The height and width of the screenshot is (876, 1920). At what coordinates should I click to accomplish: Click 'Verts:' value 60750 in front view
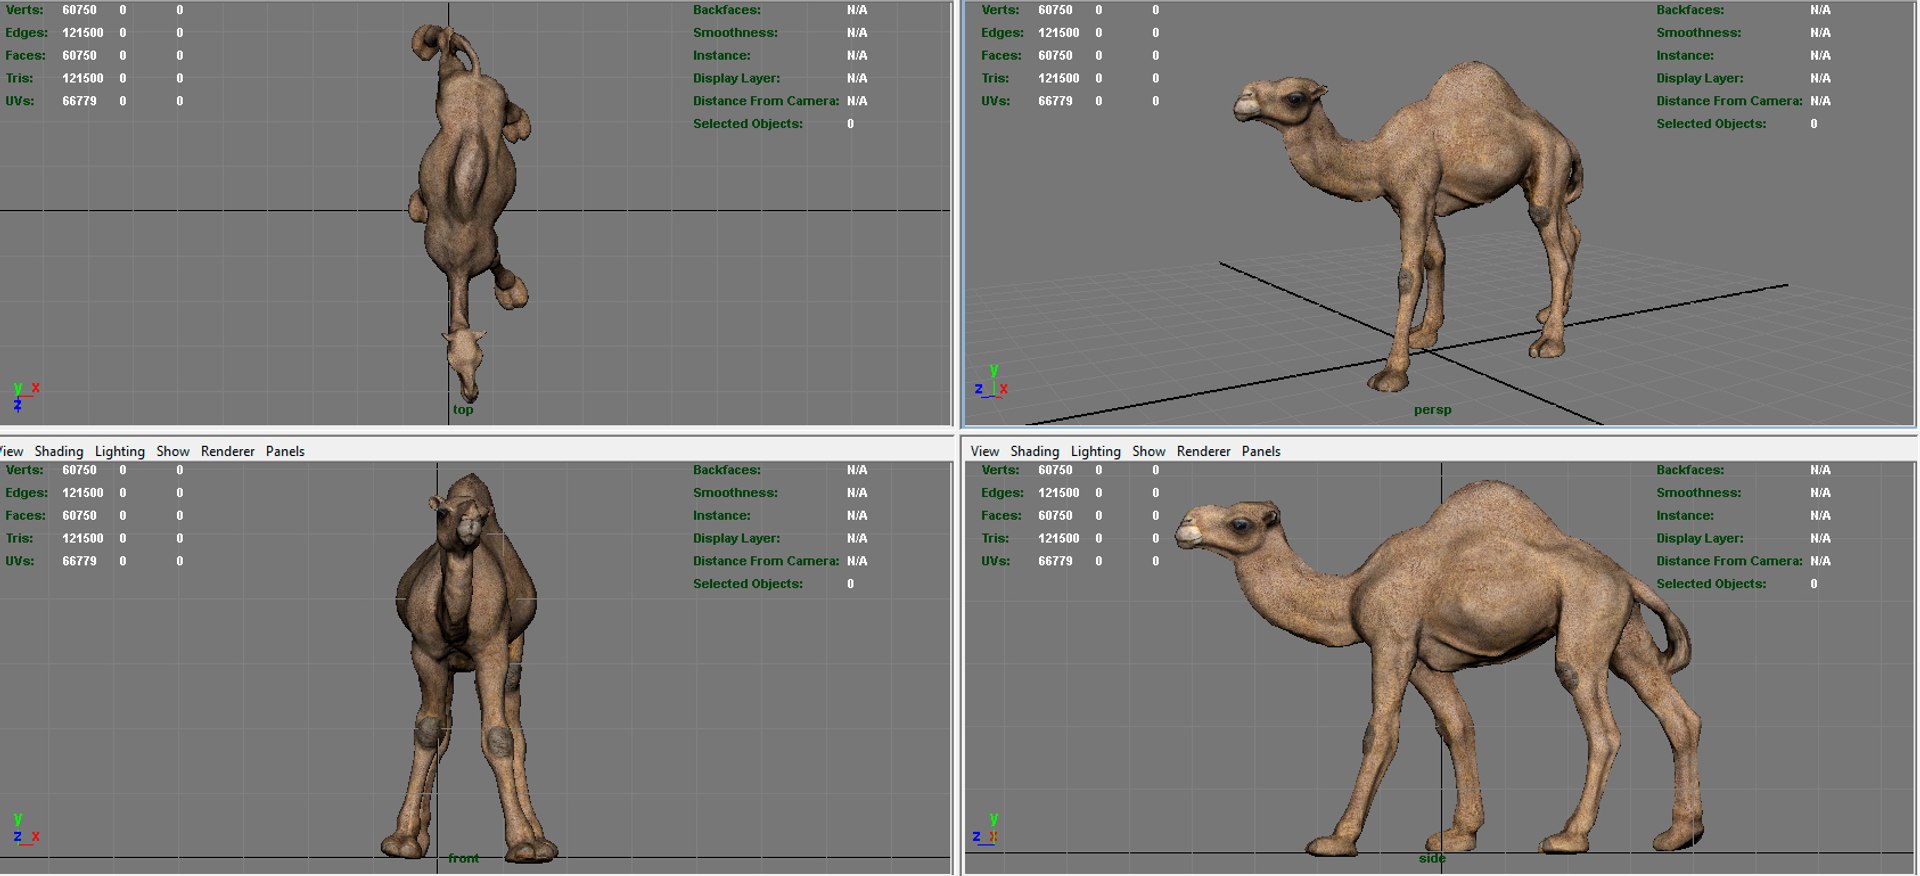[79, 470]
